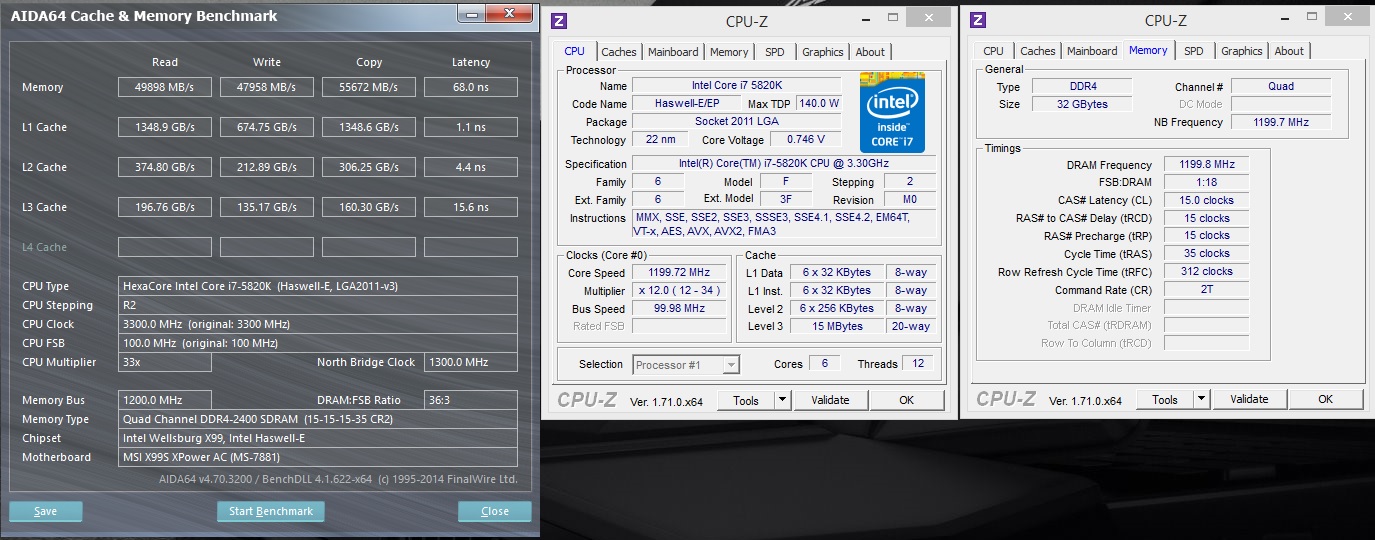Switch to Caches tab in left CPU-Z window
The height and width of the screenshot is (540, 1375).
point(619,52)
